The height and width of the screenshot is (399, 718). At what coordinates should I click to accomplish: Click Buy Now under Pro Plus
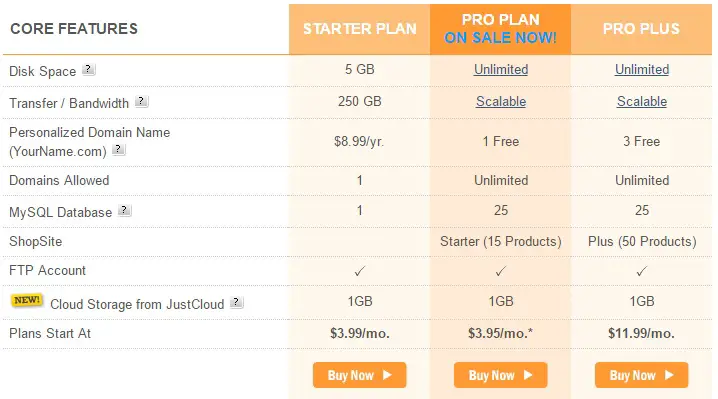click(642, 375)
